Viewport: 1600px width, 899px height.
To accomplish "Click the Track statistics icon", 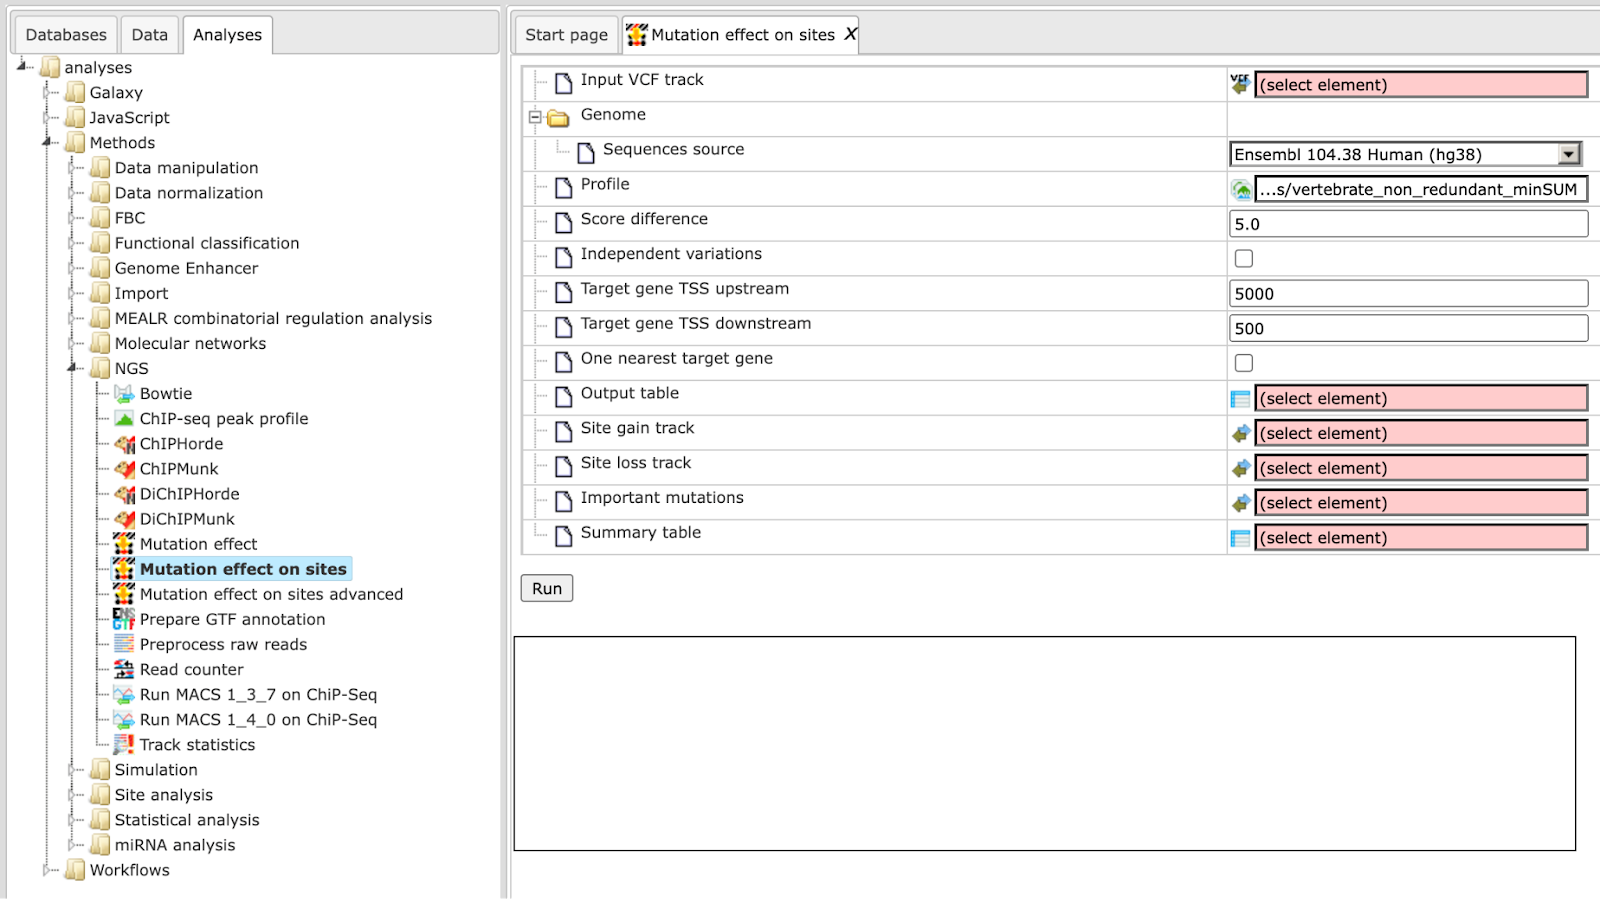I will tap(124, 744).
